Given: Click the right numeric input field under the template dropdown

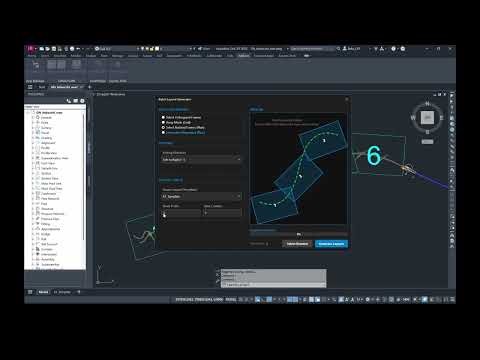Looking at the screenshot, I should tap(222, 213).
